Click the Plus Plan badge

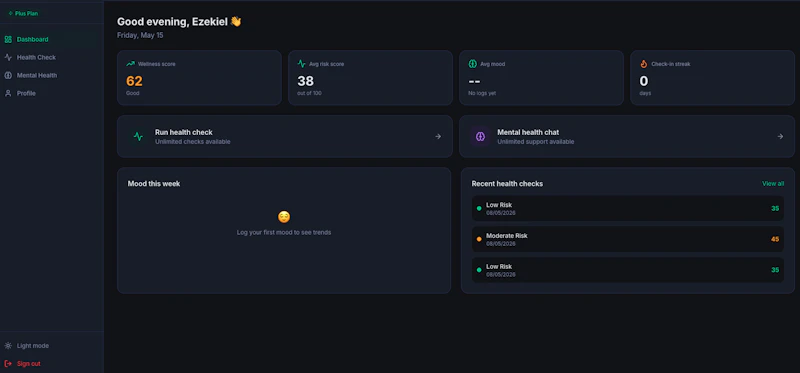point(23,13)
